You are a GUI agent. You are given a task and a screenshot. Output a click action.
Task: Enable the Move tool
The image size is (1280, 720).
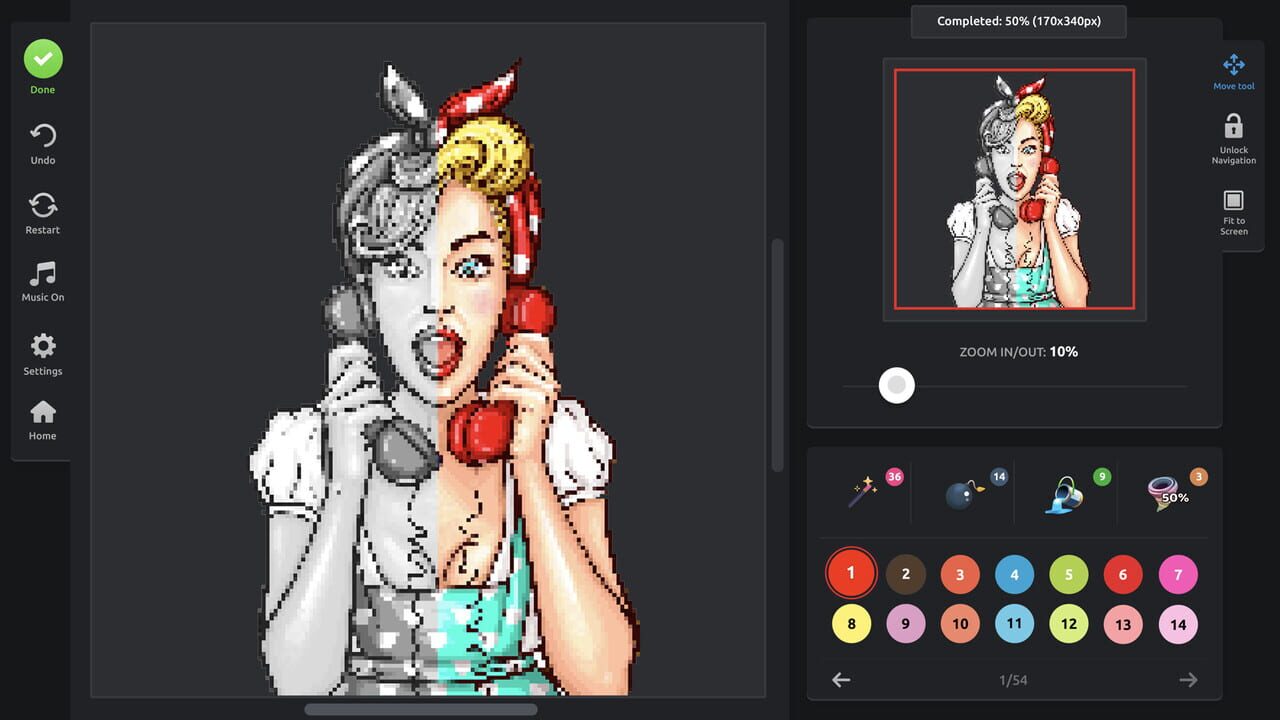pyautogui.click(x=1234, y=66)
